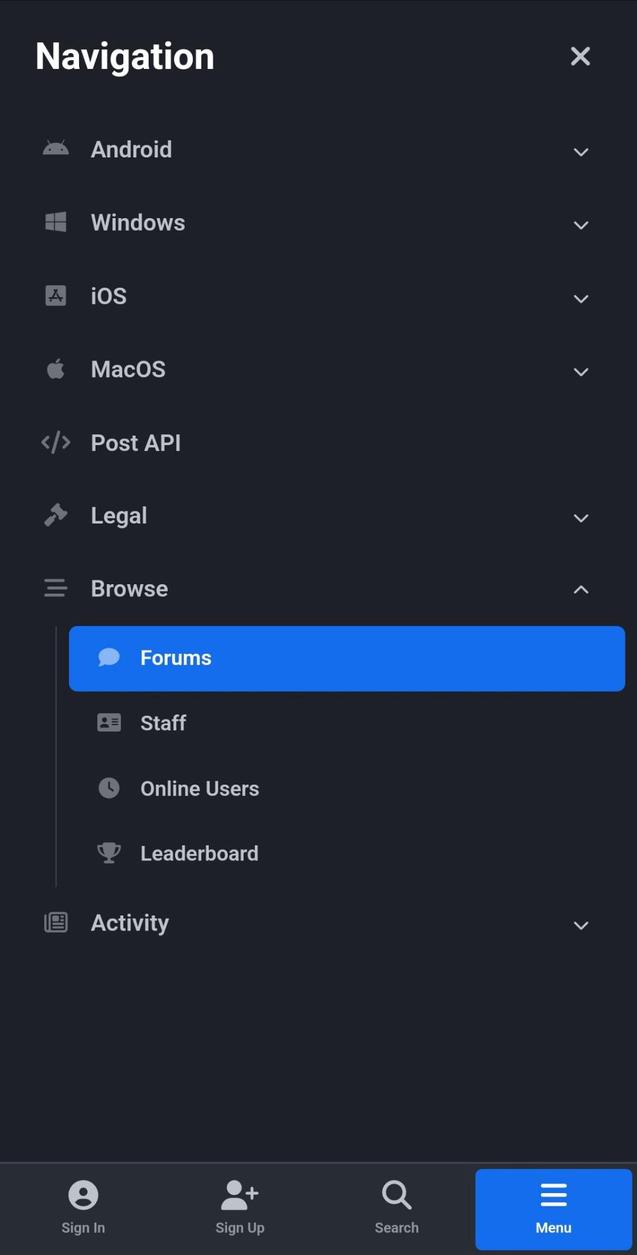Click the ID card icon next to Staff
The width and height of the screenshot is (637, 1255).
pos(109,722)
